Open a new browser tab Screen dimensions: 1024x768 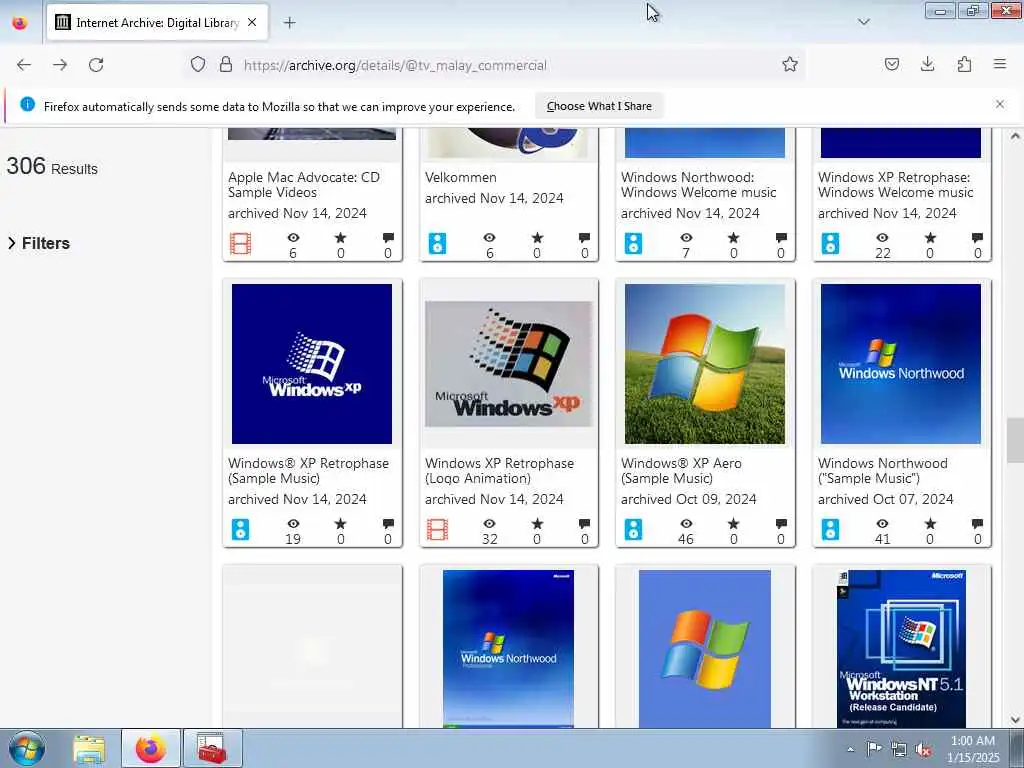pos(289,23)
